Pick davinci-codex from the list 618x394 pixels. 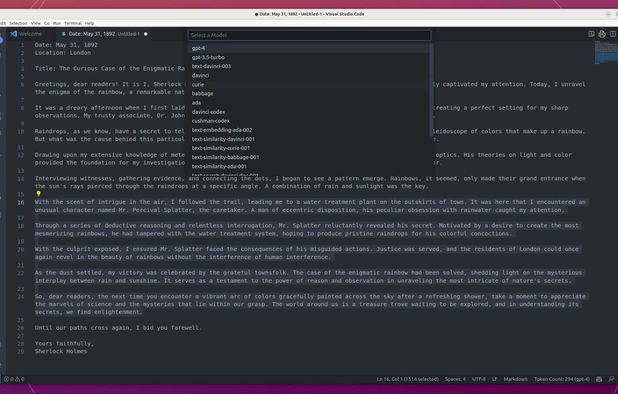coord(309,112)
